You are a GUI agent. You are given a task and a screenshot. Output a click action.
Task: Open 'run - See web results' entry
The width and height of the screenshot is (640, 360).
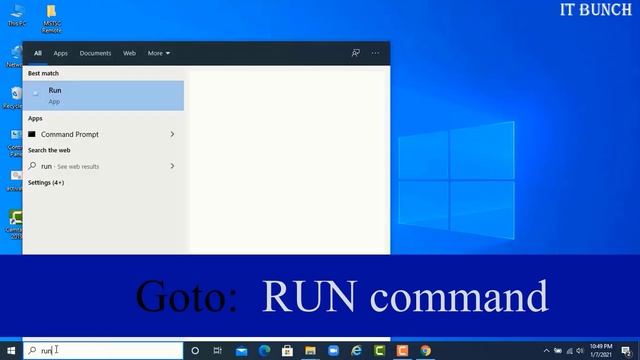pos(103,166)
